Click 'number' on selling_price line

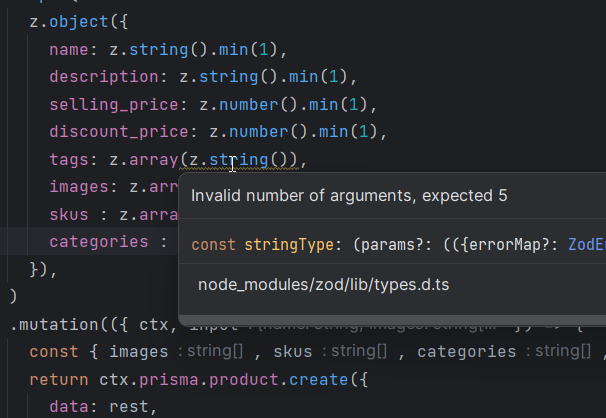tap(249, 105)
